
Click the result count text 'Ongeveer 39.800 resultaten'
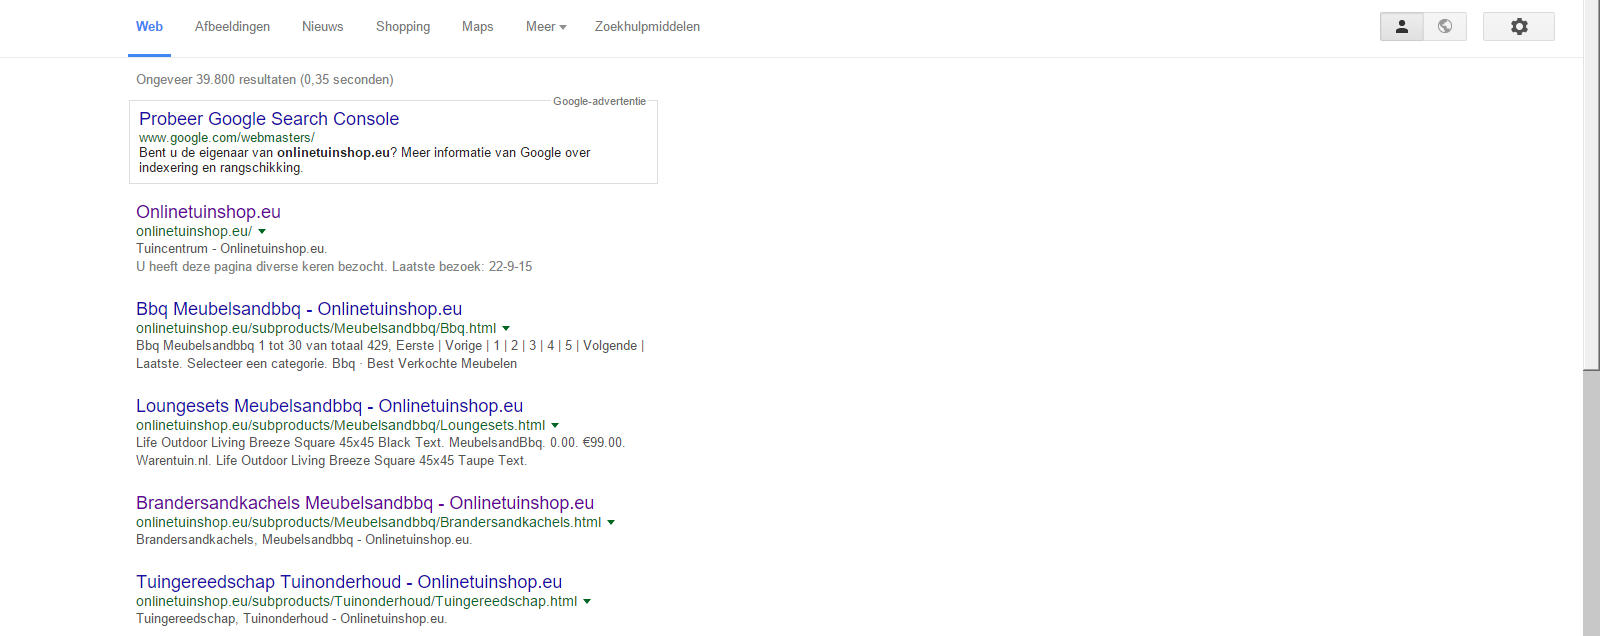(x=216, y=80)
